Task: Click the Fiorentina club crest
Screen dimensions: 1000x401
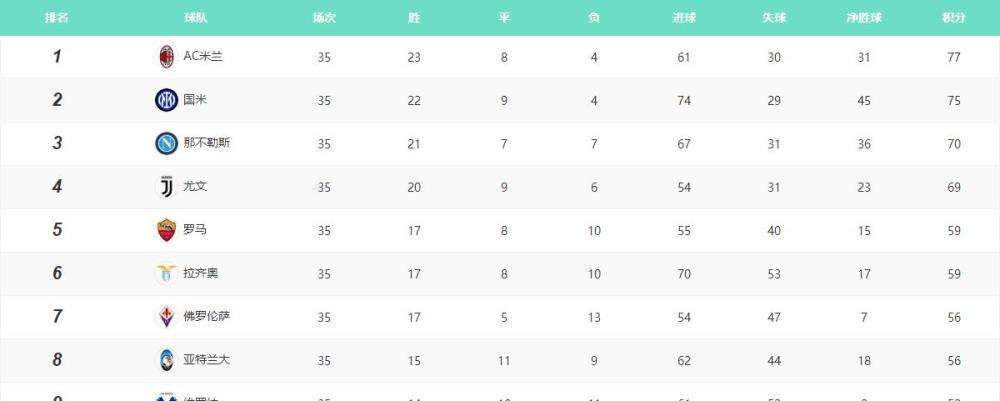Action: [166, 317]
